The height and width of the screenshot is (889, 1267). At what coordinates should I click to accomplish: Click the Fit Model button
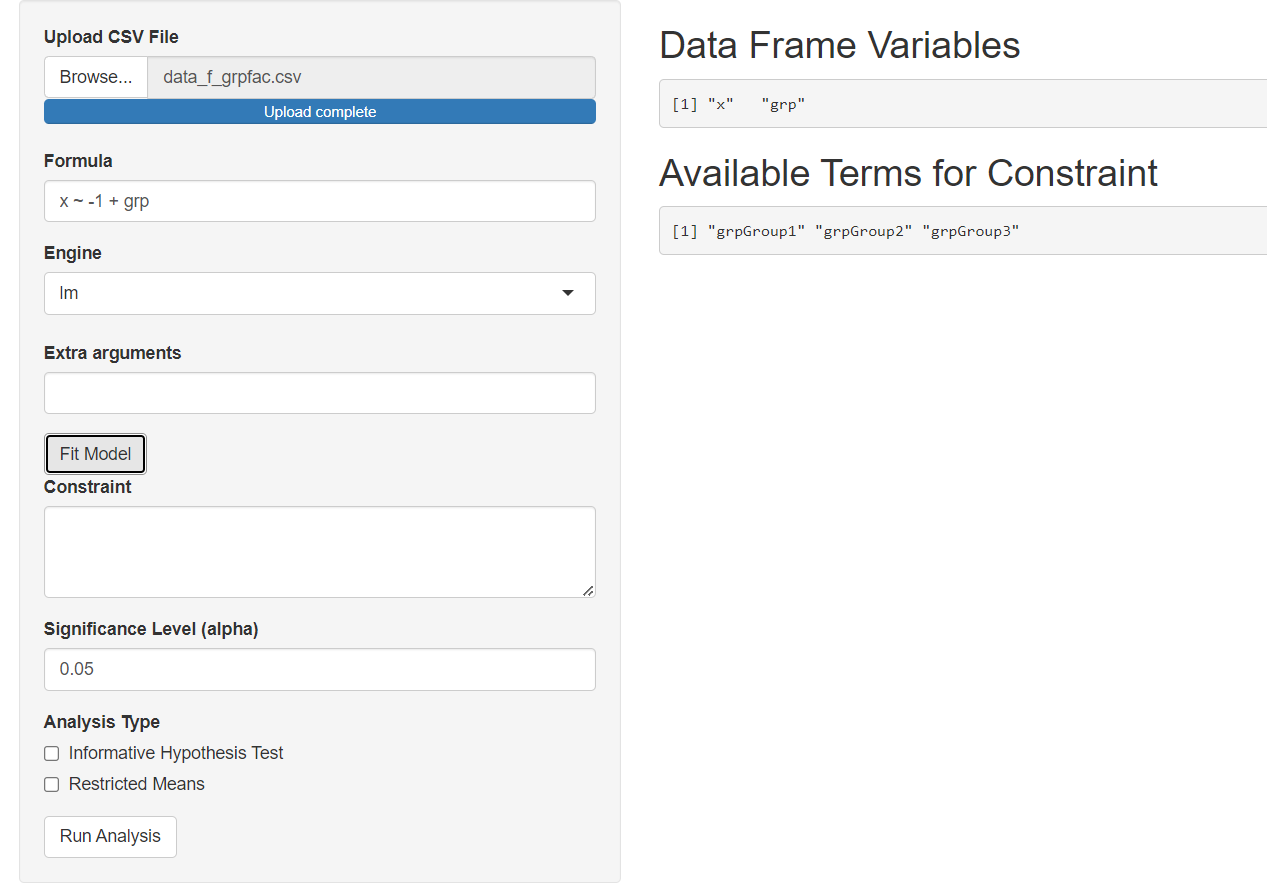click(x=95, y=454)
